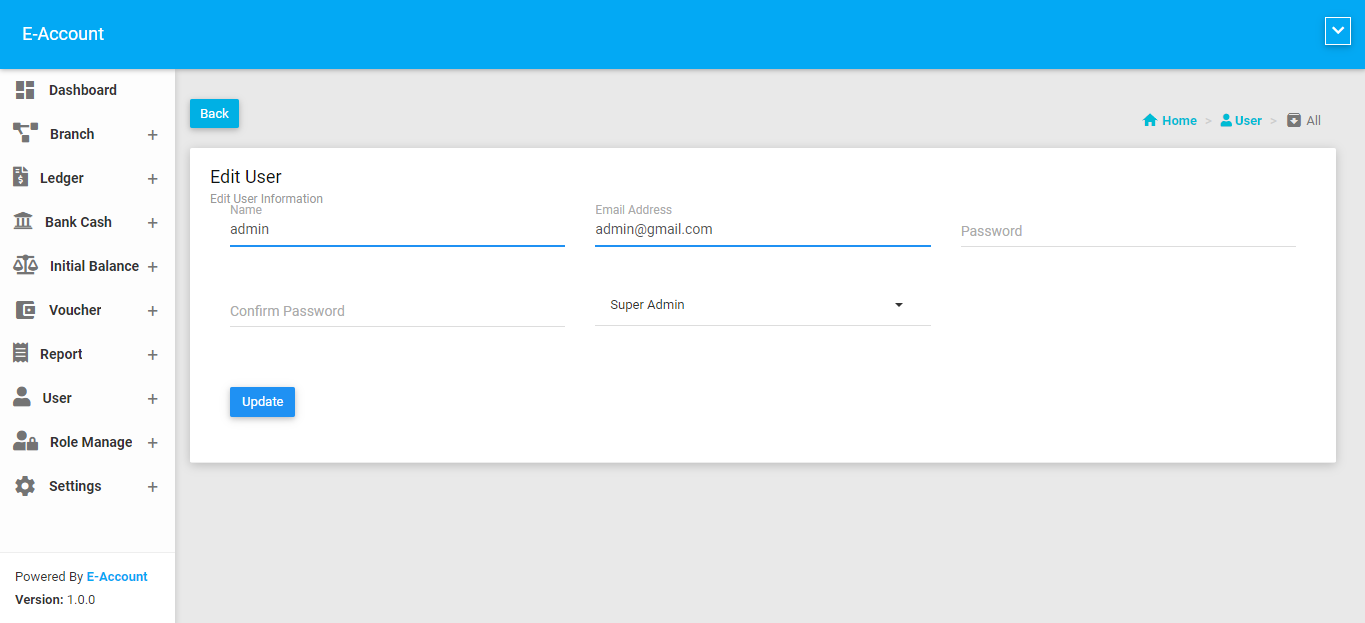Click the Back button

tap(214, 114)
